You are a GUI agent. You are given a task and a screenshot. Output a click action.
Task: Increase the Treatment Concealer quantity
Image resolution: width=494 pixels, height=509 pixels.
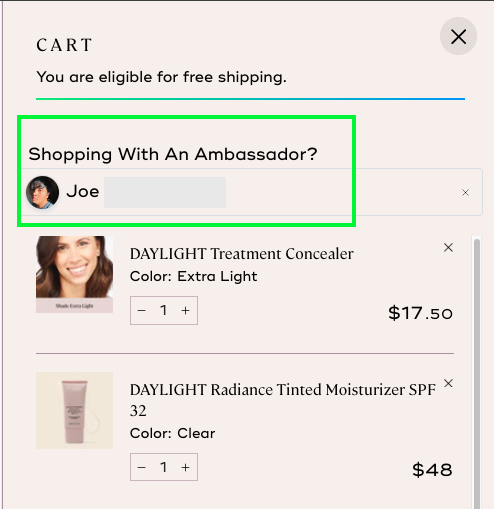[x=185, y=310]
